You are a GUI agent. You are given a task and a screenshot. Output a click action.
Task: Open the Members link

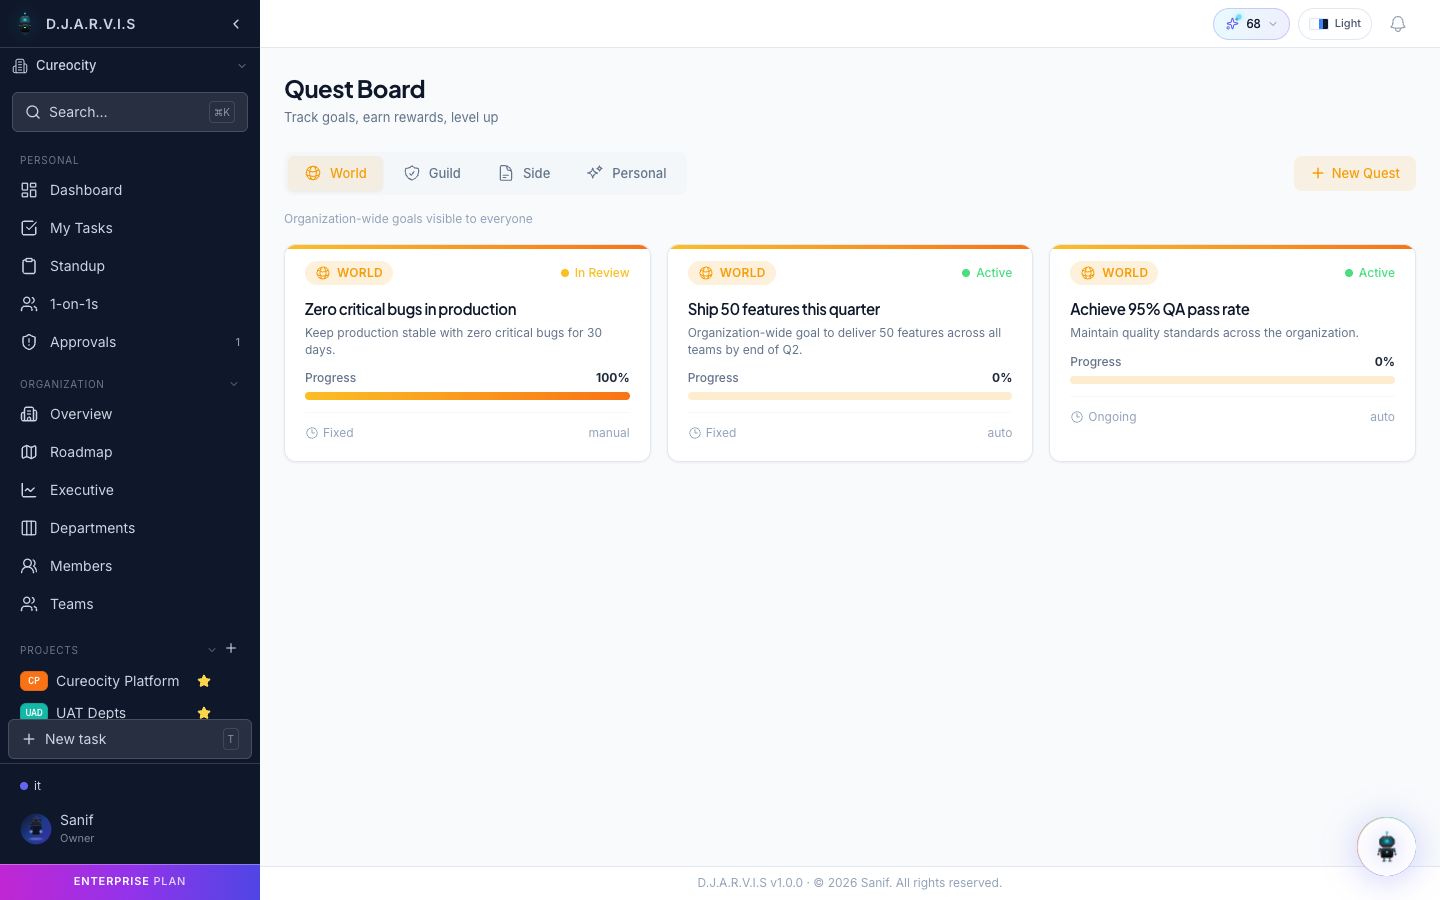(x=130, y=566)
